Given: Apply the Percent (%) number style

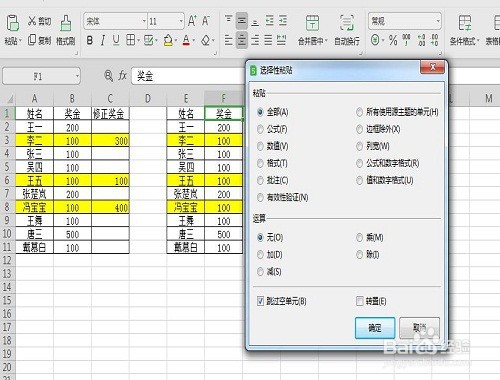Looking at the screenshot, I should (x=393, y=40).
